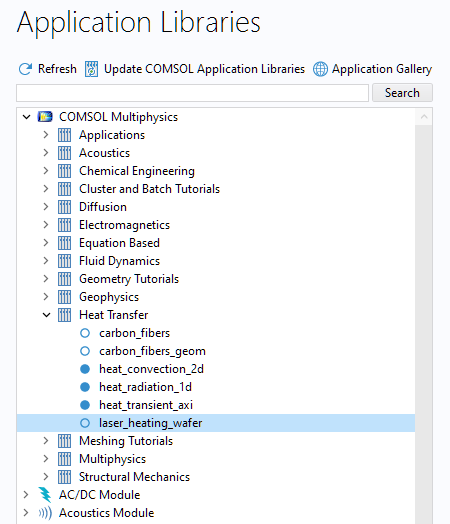Click the Chemical Engineering library icon
Screen dimensions: 450x524
tap(64, 171)
